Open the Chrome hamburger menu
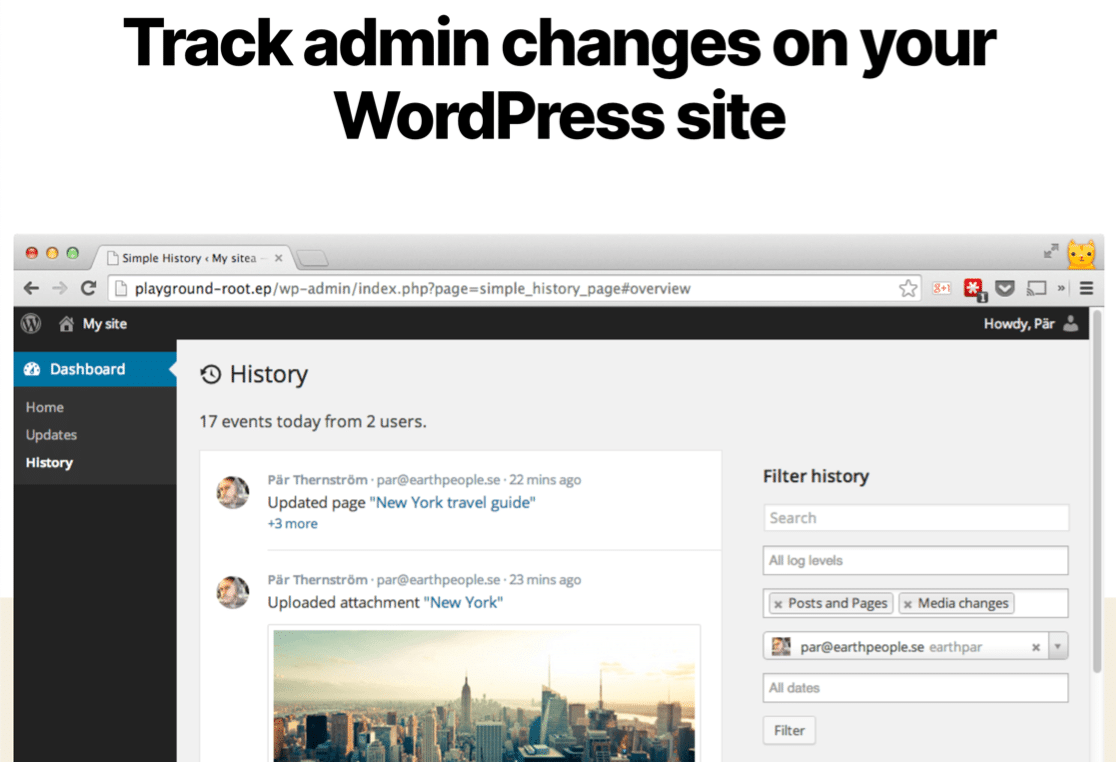This screenshot has width=1116, height=762. coord(1086,288)
